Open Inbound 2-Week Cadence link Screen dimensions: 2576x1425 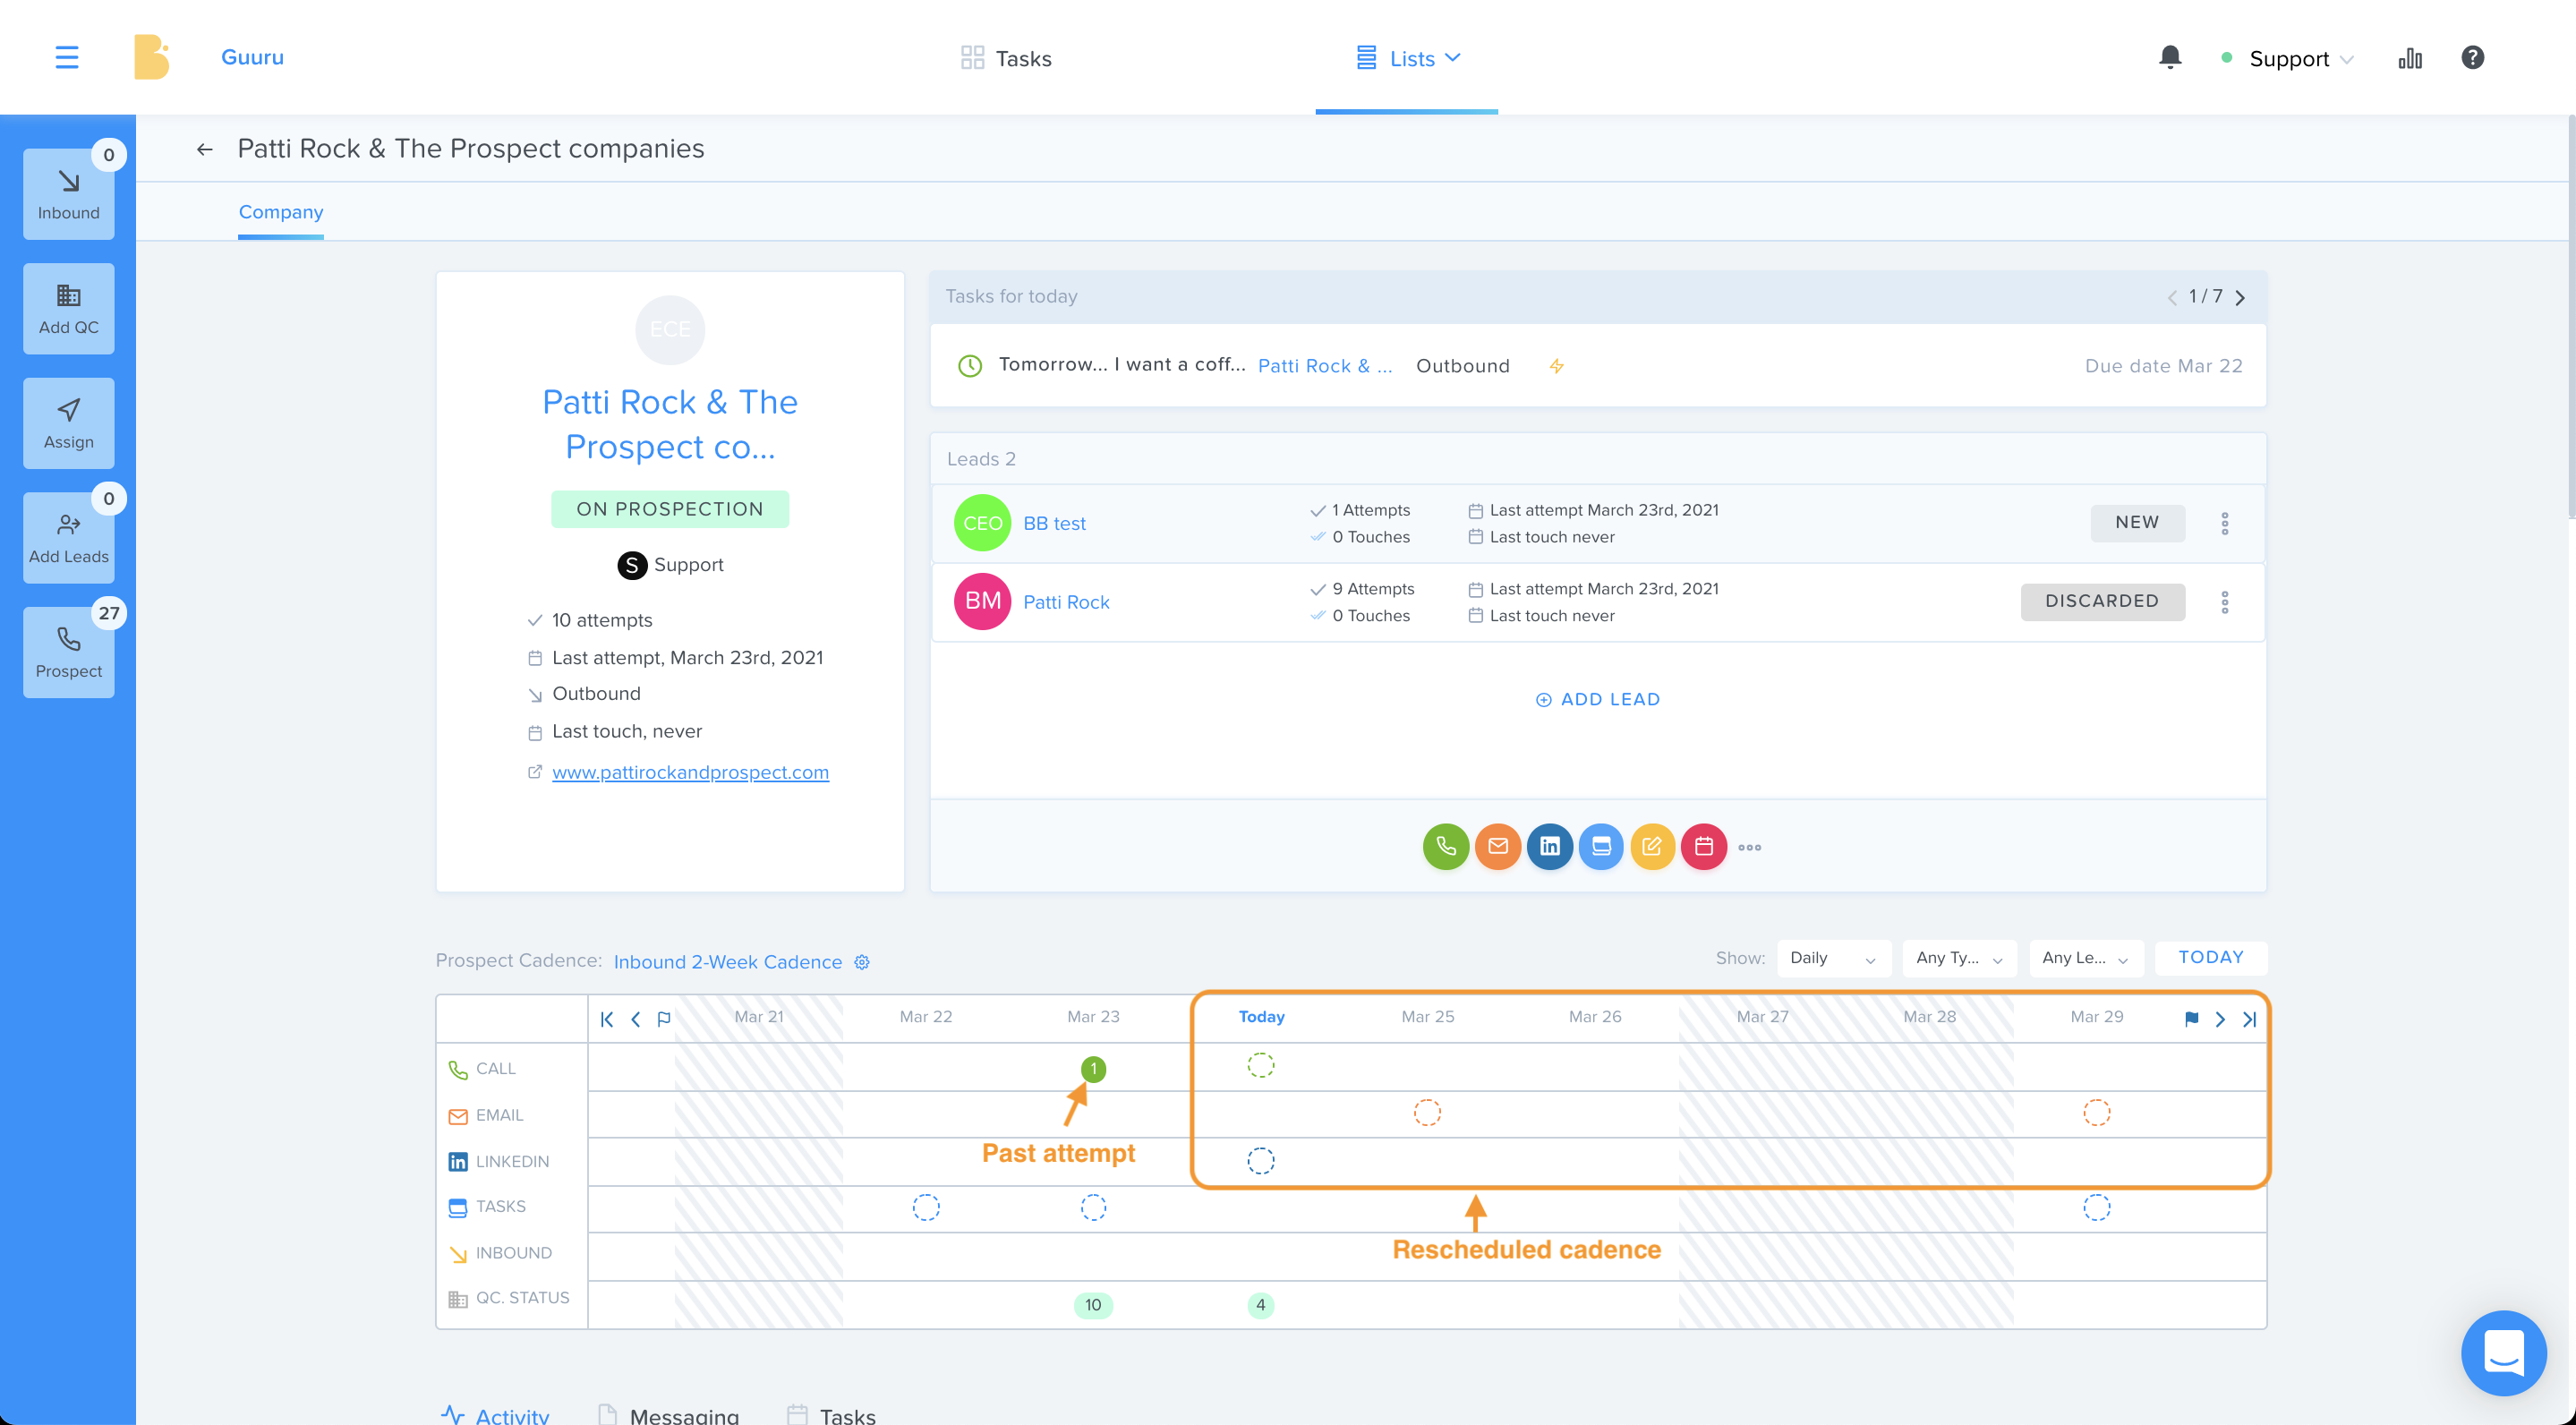click(727, 962)
